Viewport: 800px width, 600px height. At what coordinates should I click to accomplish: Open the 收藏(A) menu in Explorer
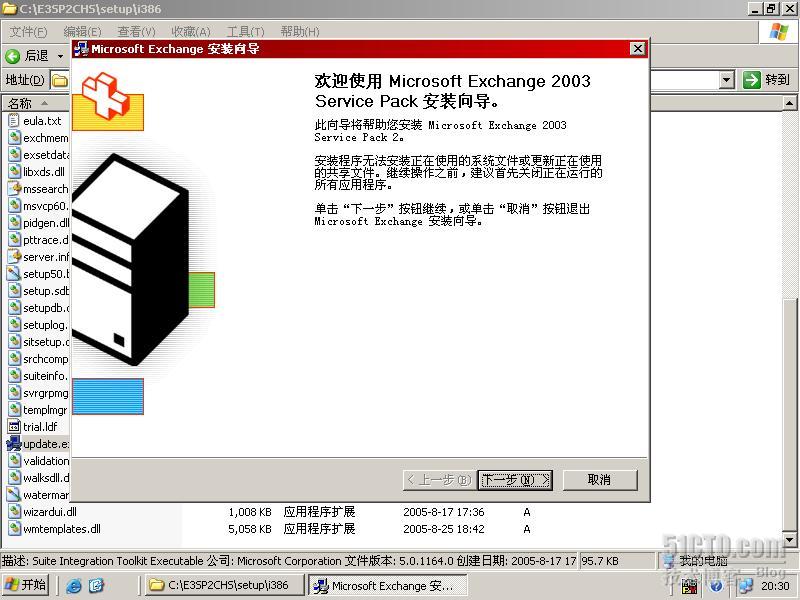(x=191, y=32)
